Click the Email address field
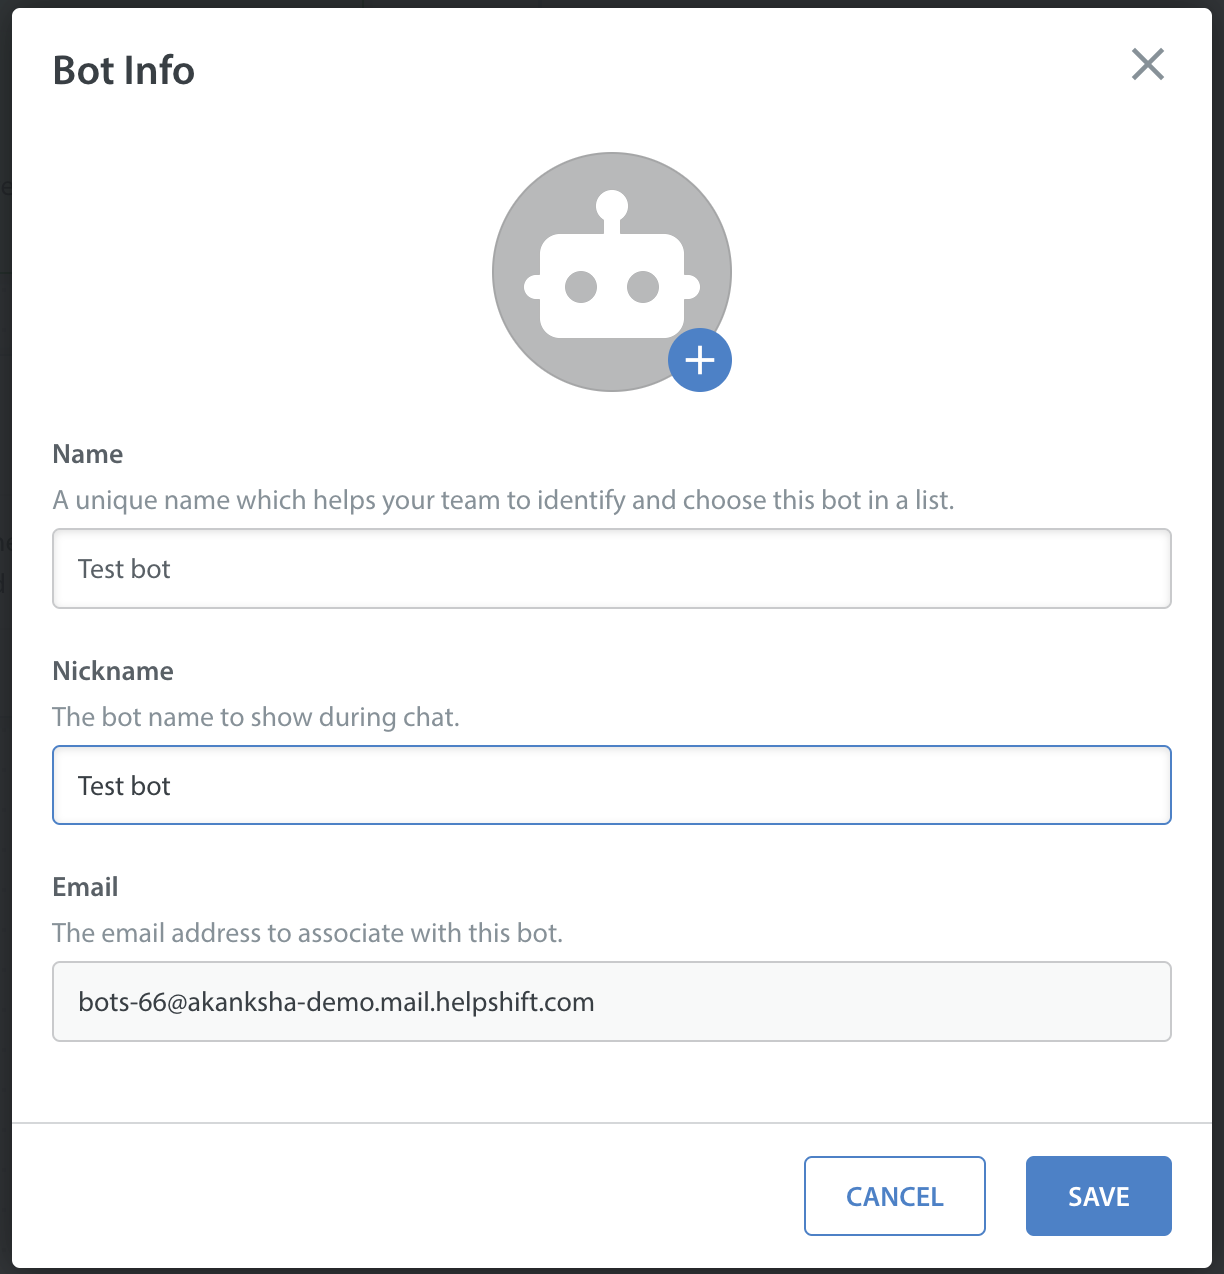 point(612,1002)
